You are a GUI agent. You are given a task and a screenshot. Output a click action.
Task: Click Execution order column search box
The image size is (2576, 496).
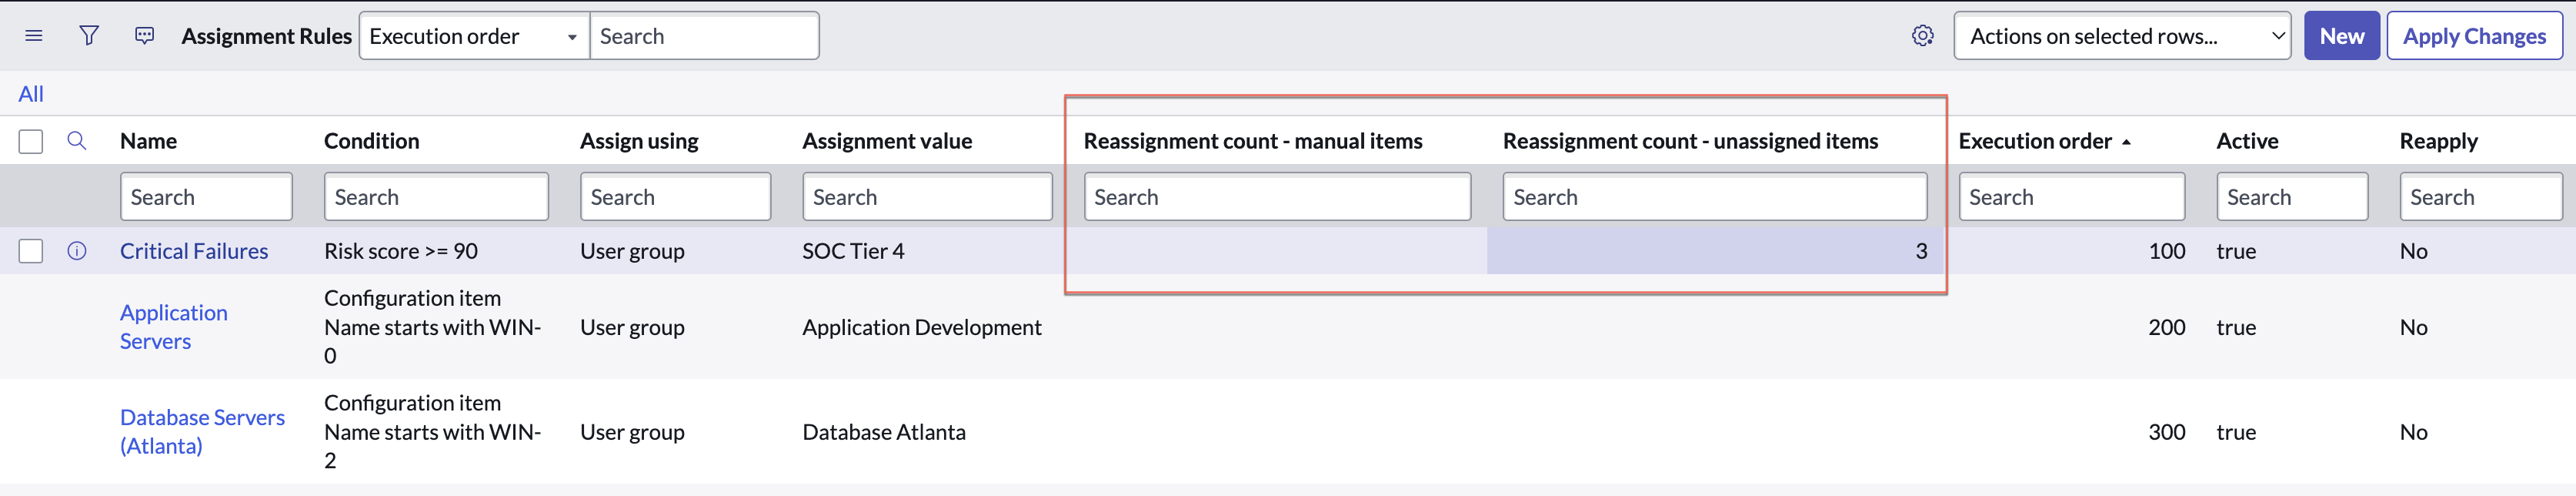(2071, 197)
